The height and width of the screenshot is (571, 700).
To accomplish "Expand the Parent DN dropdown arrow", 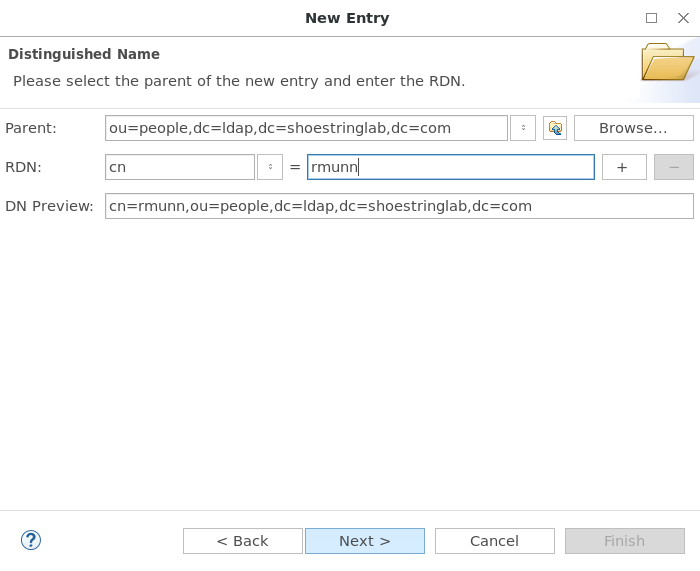I will (x=523, y=128).
